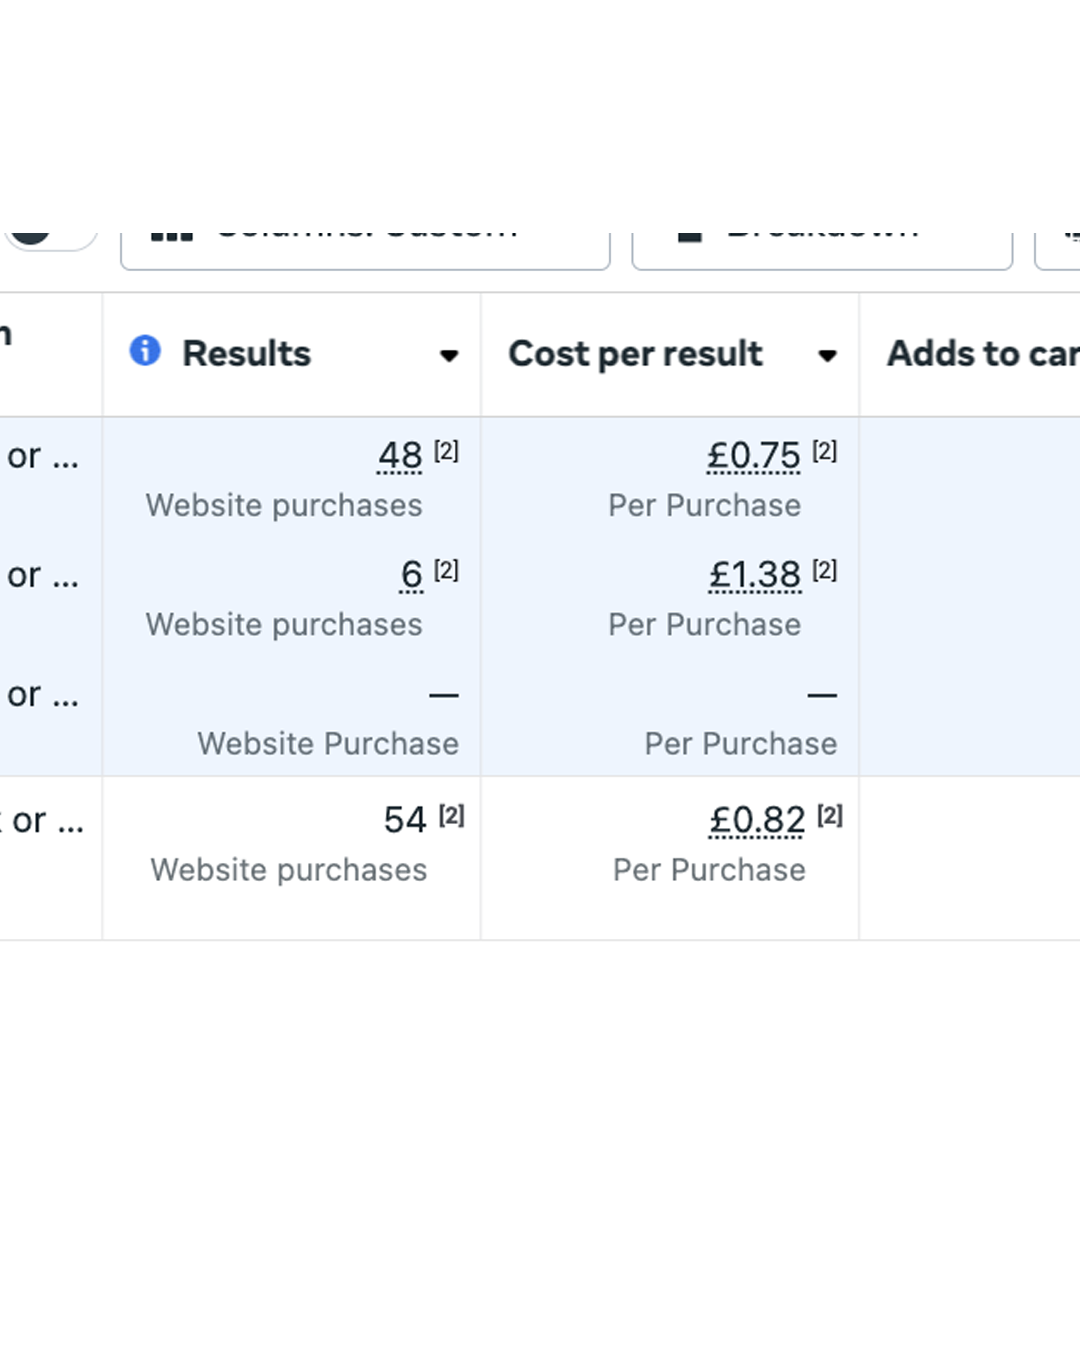Select the Cost per result header text

(x=635, y=354)
